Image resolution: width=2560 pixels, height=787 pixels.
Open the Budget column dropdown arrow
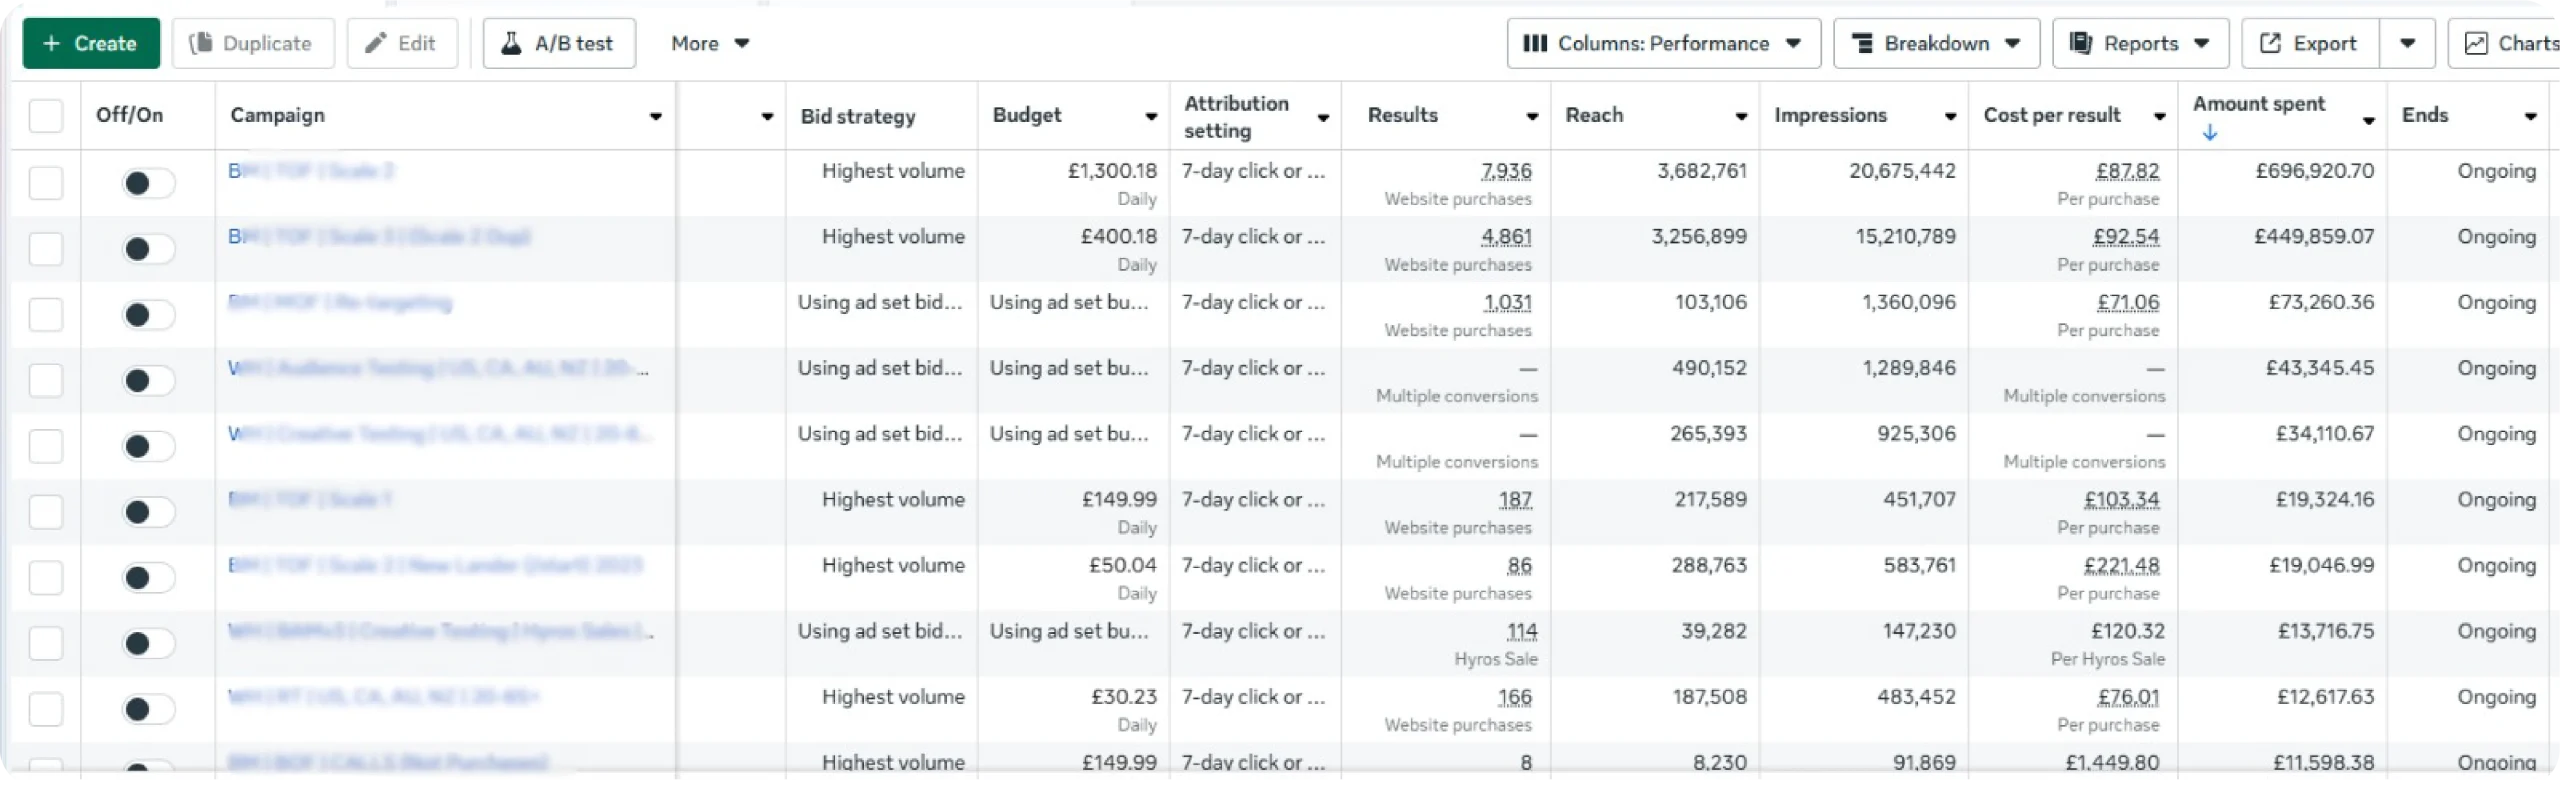[1151, 117]
